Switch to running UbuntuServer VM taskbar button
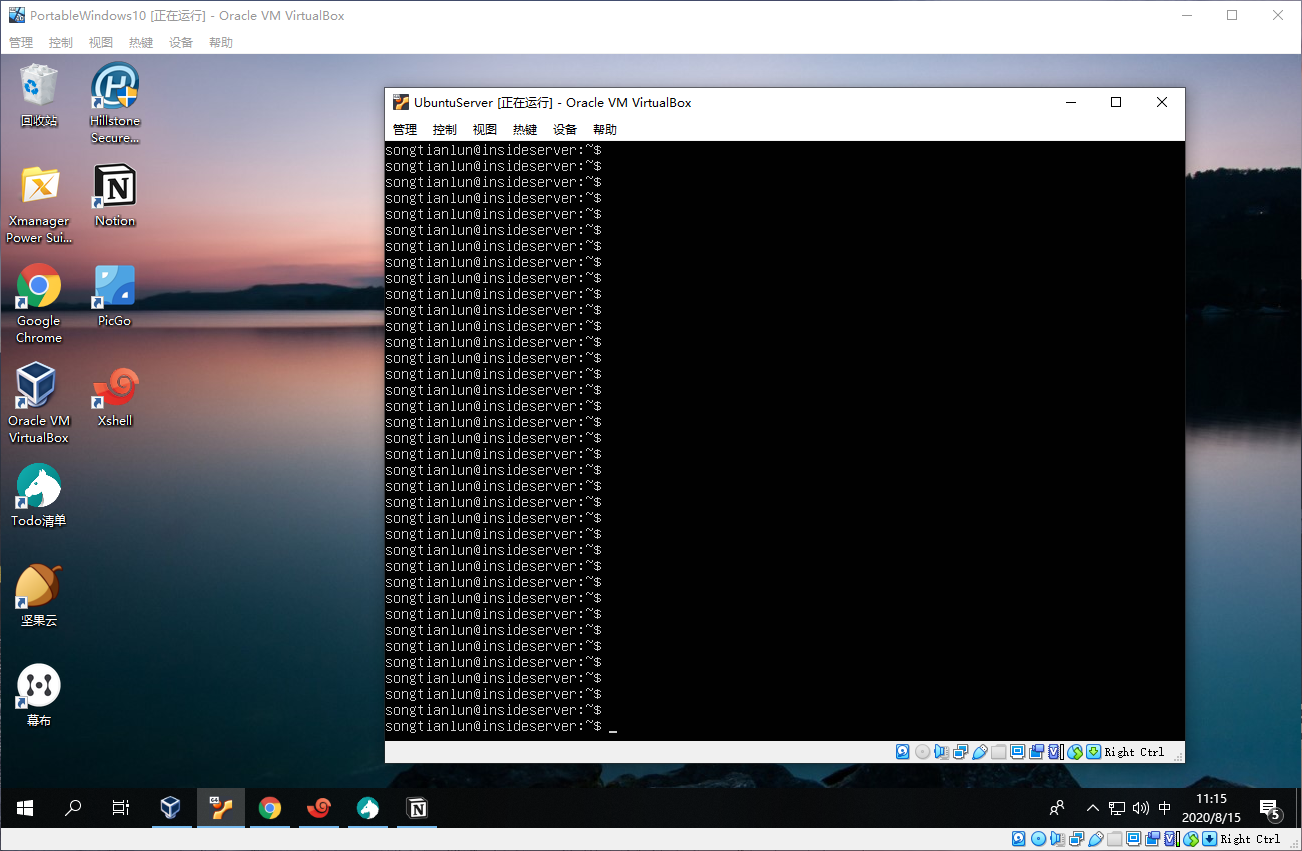 [221, 808]
